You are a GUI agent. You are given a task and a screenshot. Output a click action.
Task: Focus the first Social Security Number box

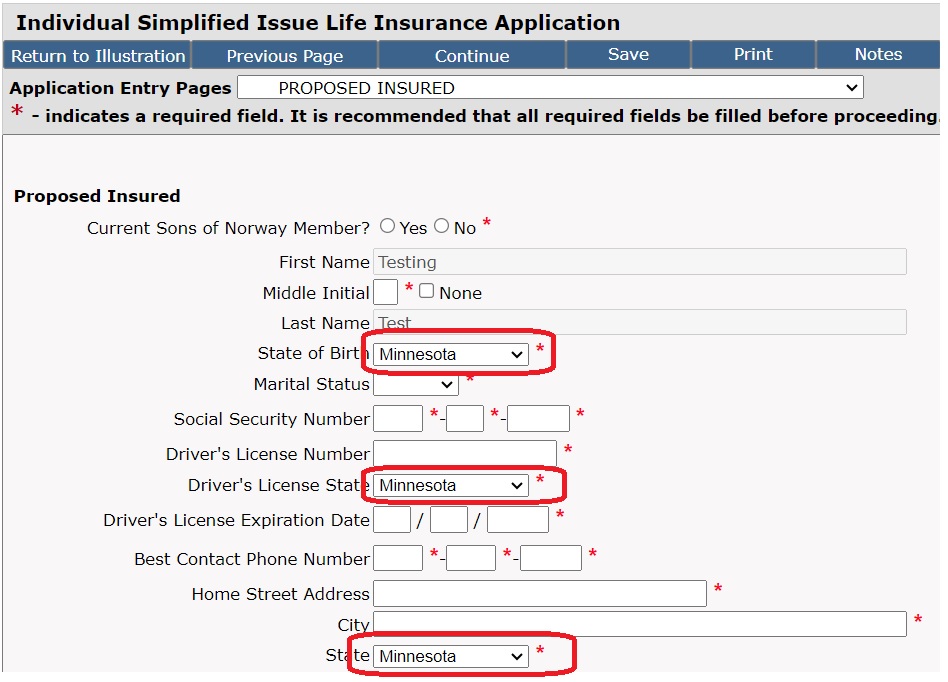click(398, 418)
